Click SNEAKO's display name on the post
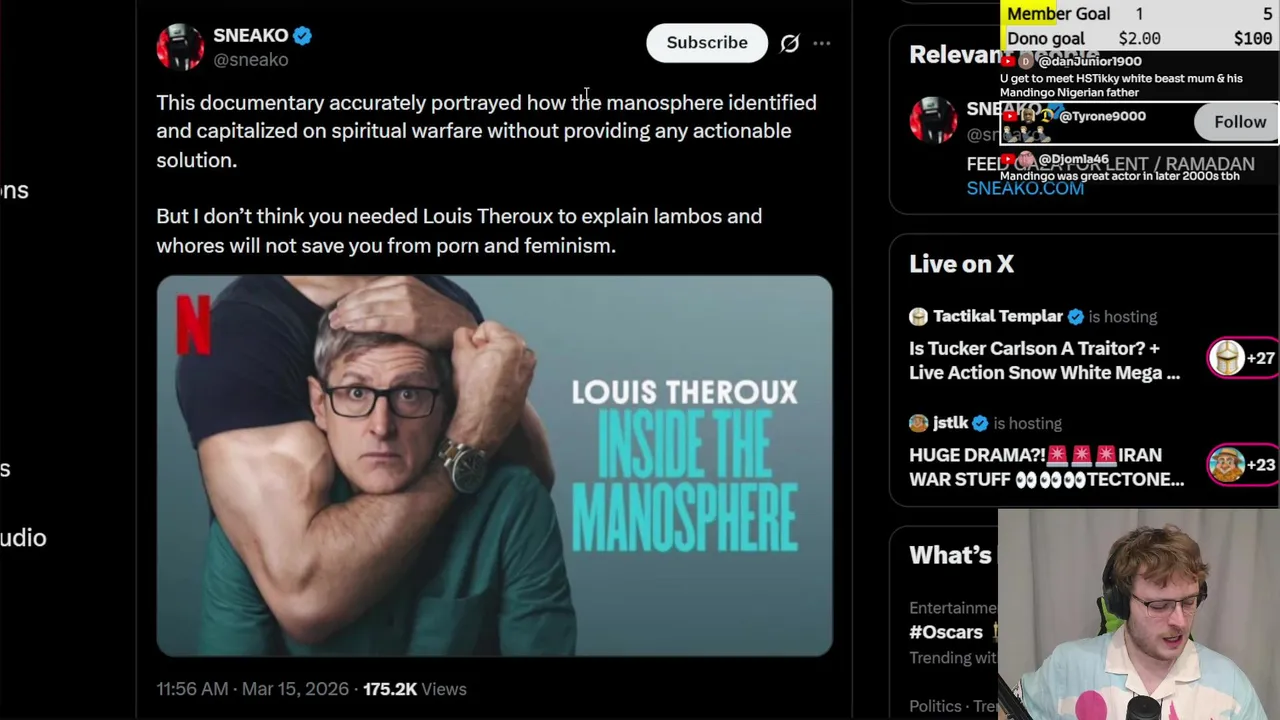This screenshot has width=1280, height=720. tap(250, 36)
